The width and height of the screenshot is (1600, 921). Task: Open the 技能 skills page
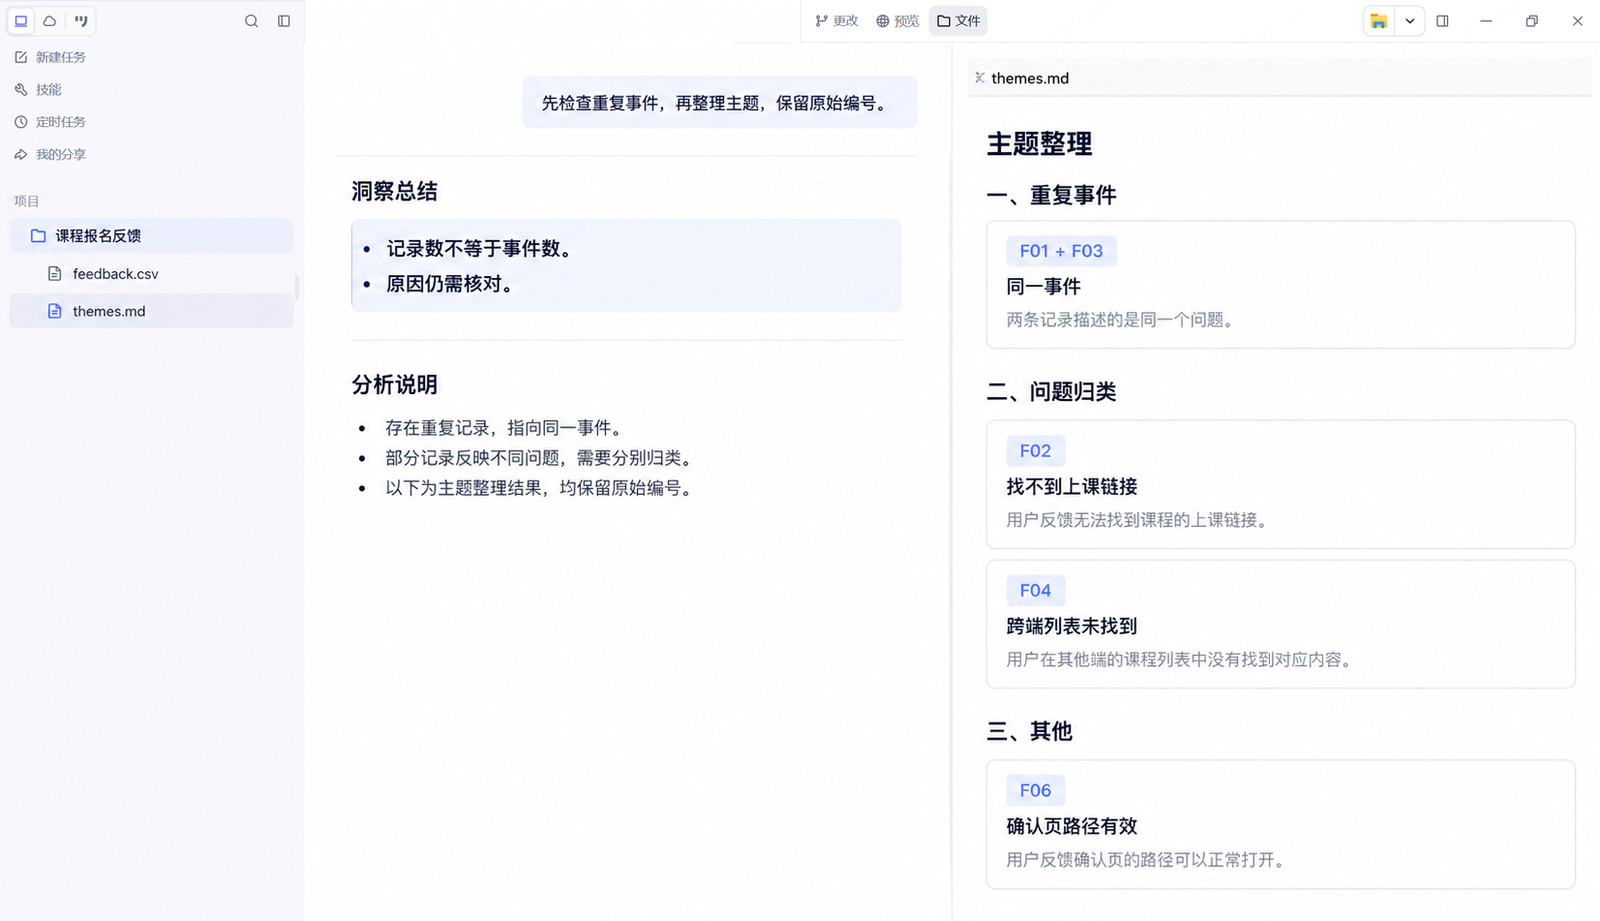pyautogui.click(x=38, y=89)
